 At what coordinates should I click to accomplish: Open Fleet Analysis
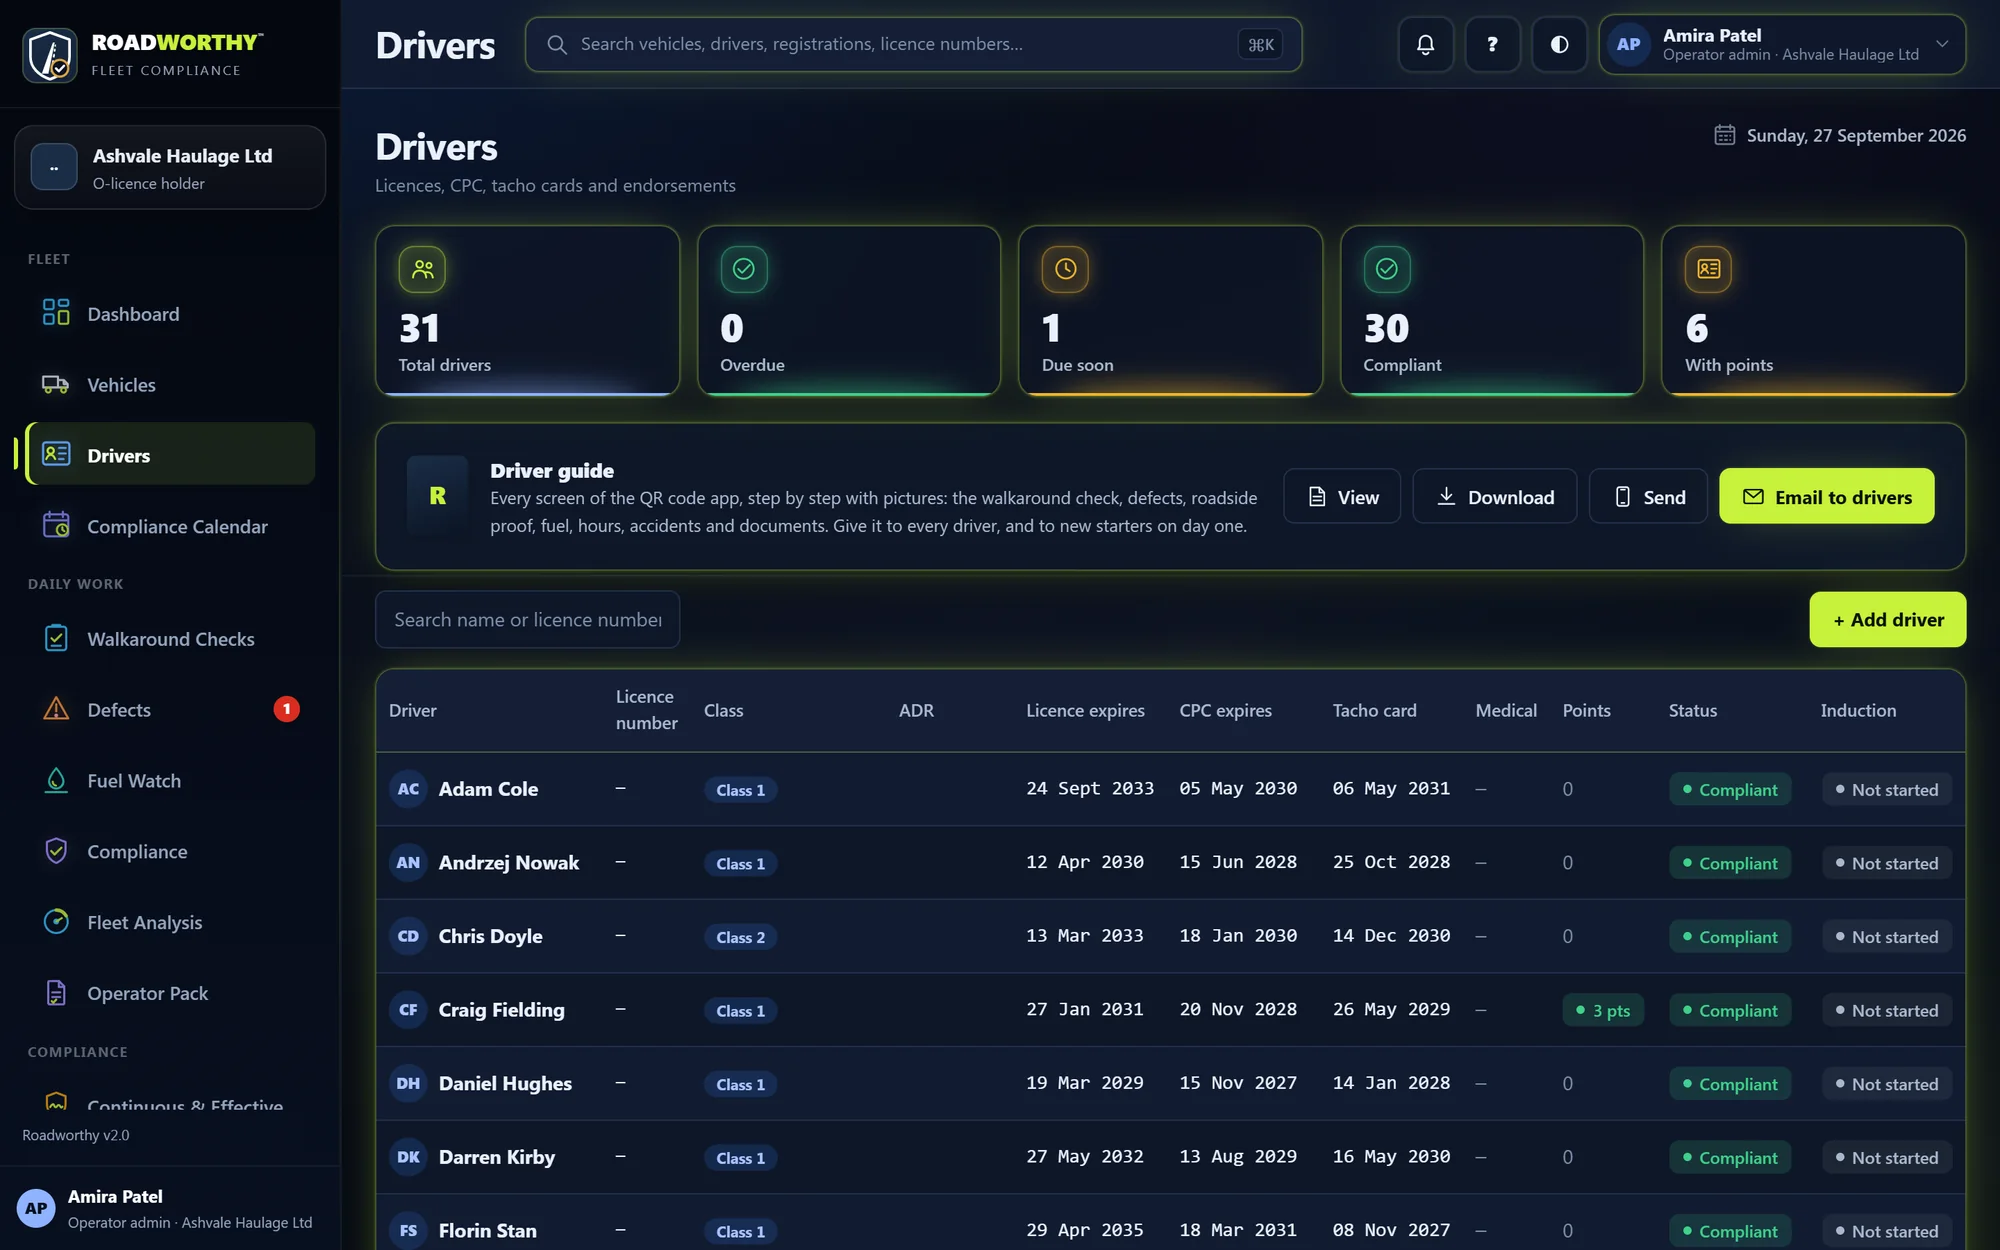click(170, 922)
